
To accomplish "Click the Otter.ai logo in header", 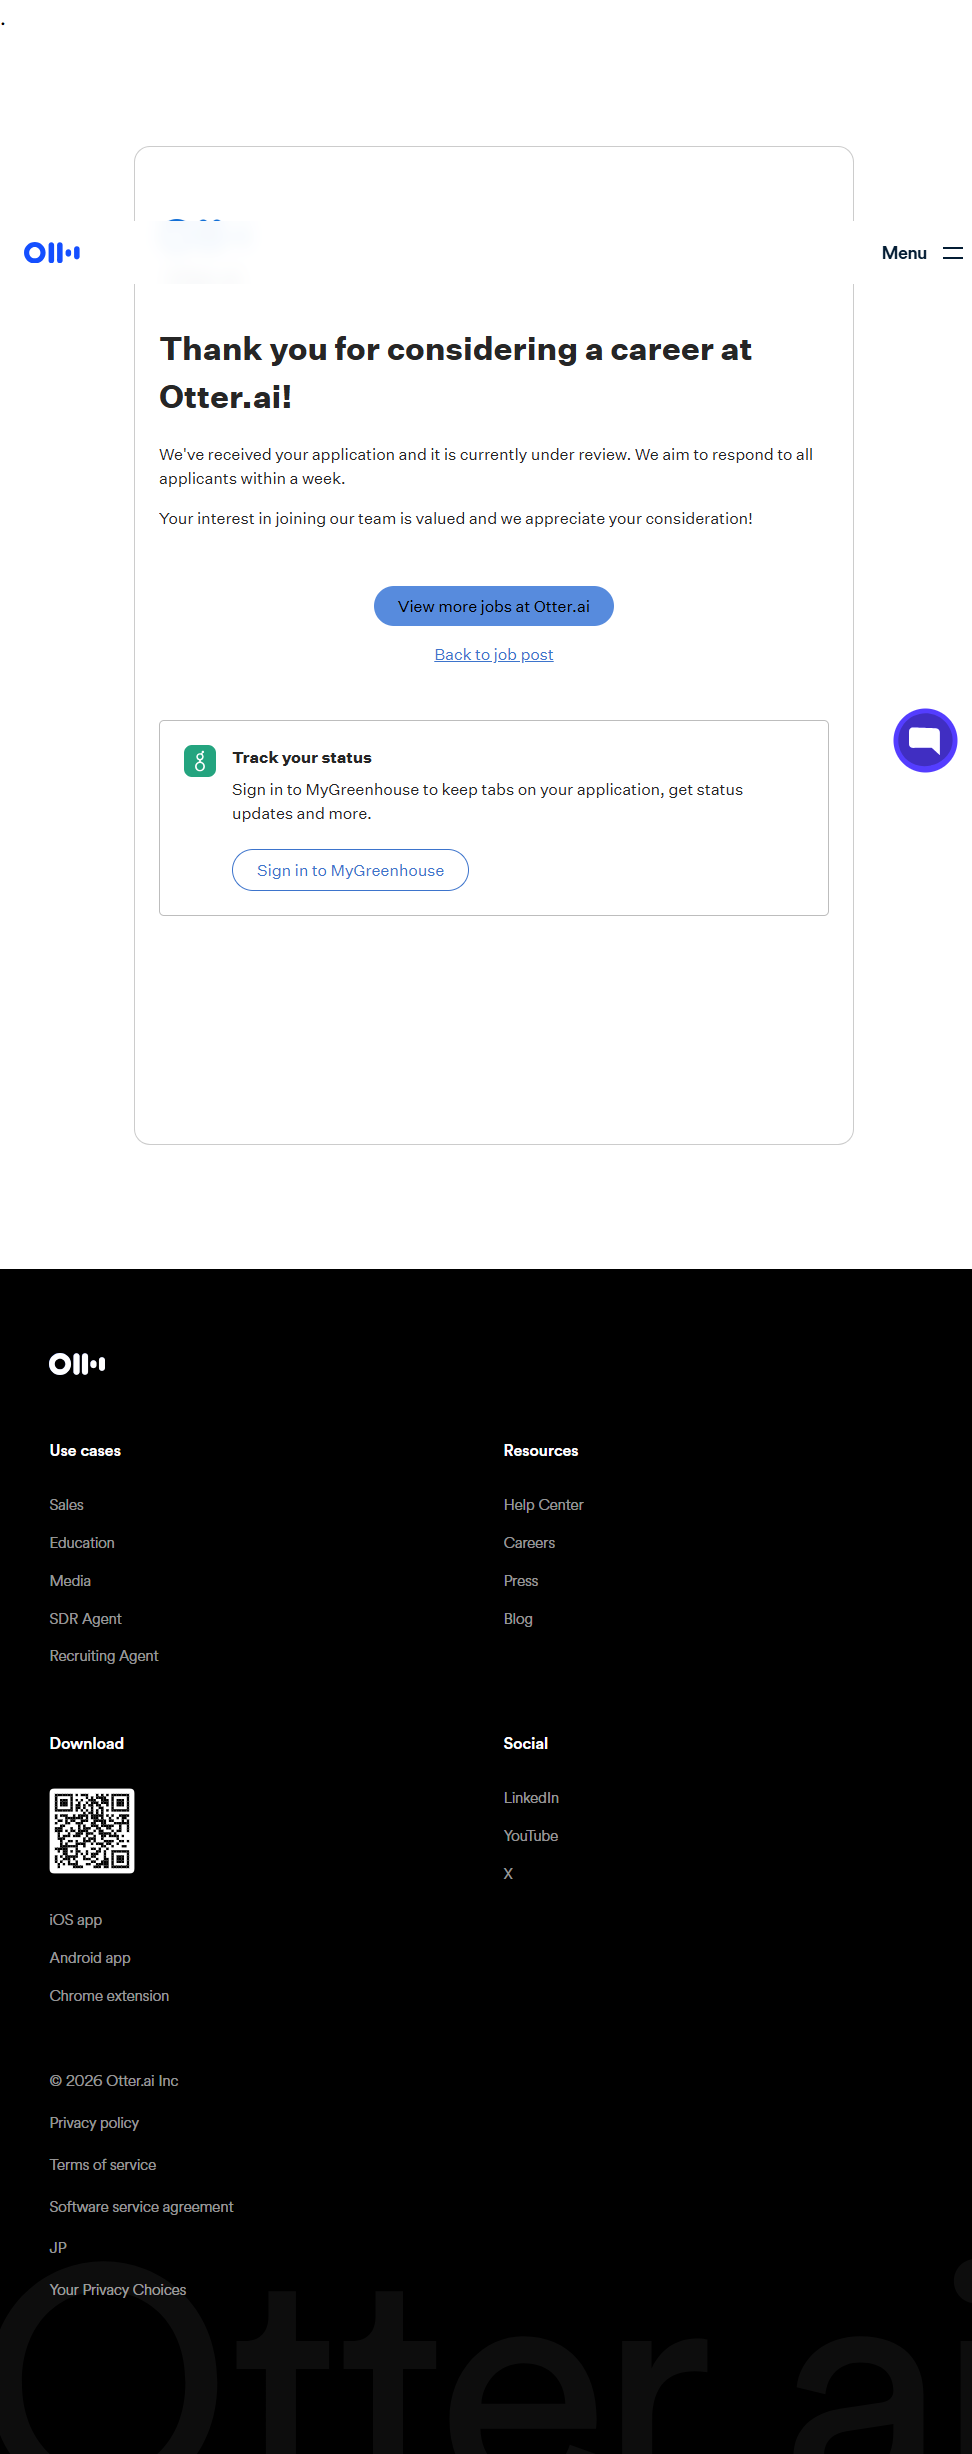I will click(x=52, y=253).
